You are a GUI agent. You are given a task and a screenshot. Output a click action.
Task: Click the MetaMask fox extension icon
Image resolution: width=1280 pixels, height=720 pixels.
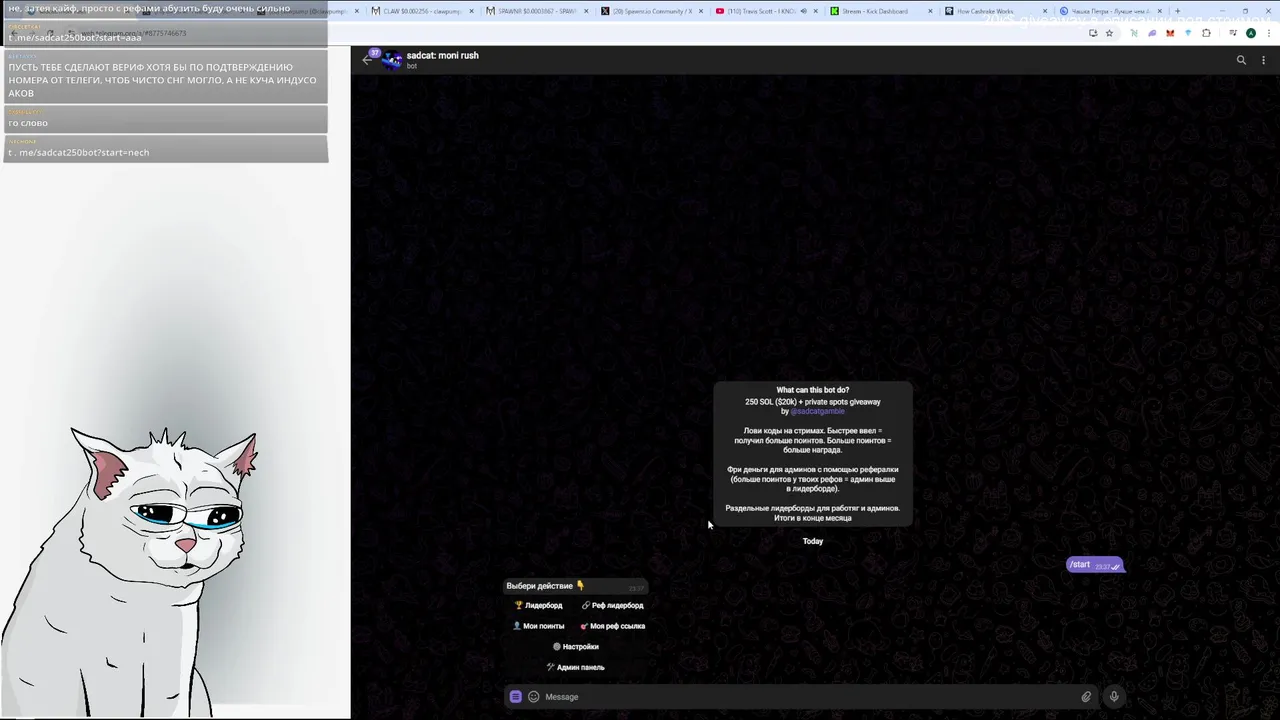point(1170,33)
